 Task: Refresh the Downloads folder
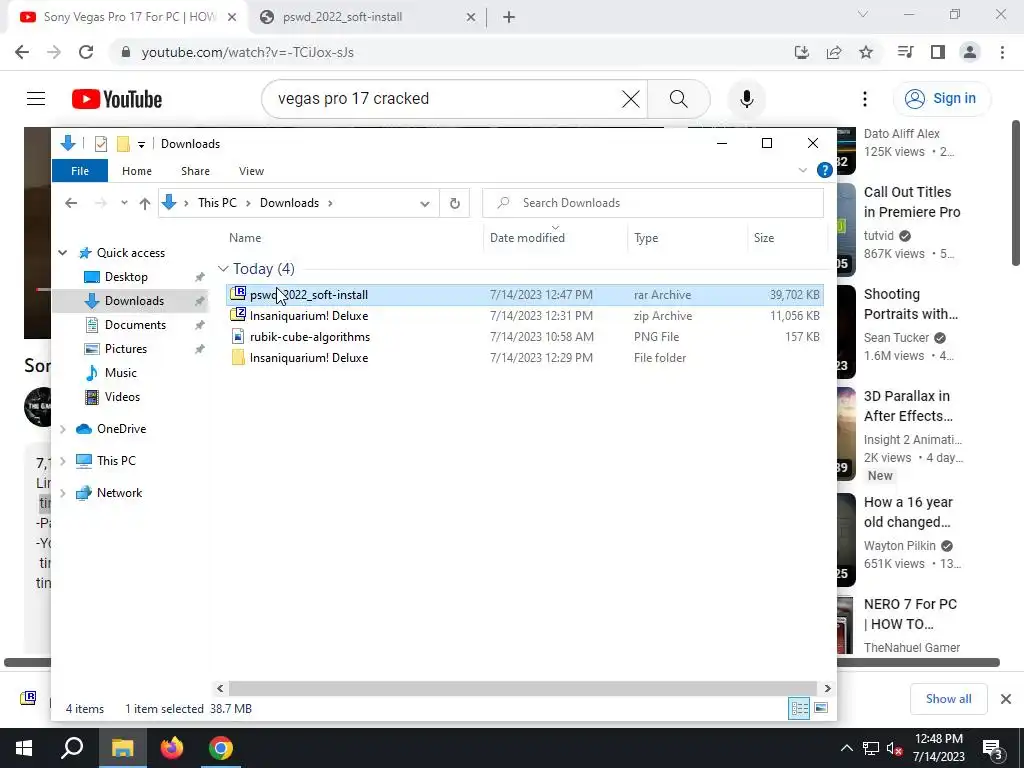[x=455, y=203]
